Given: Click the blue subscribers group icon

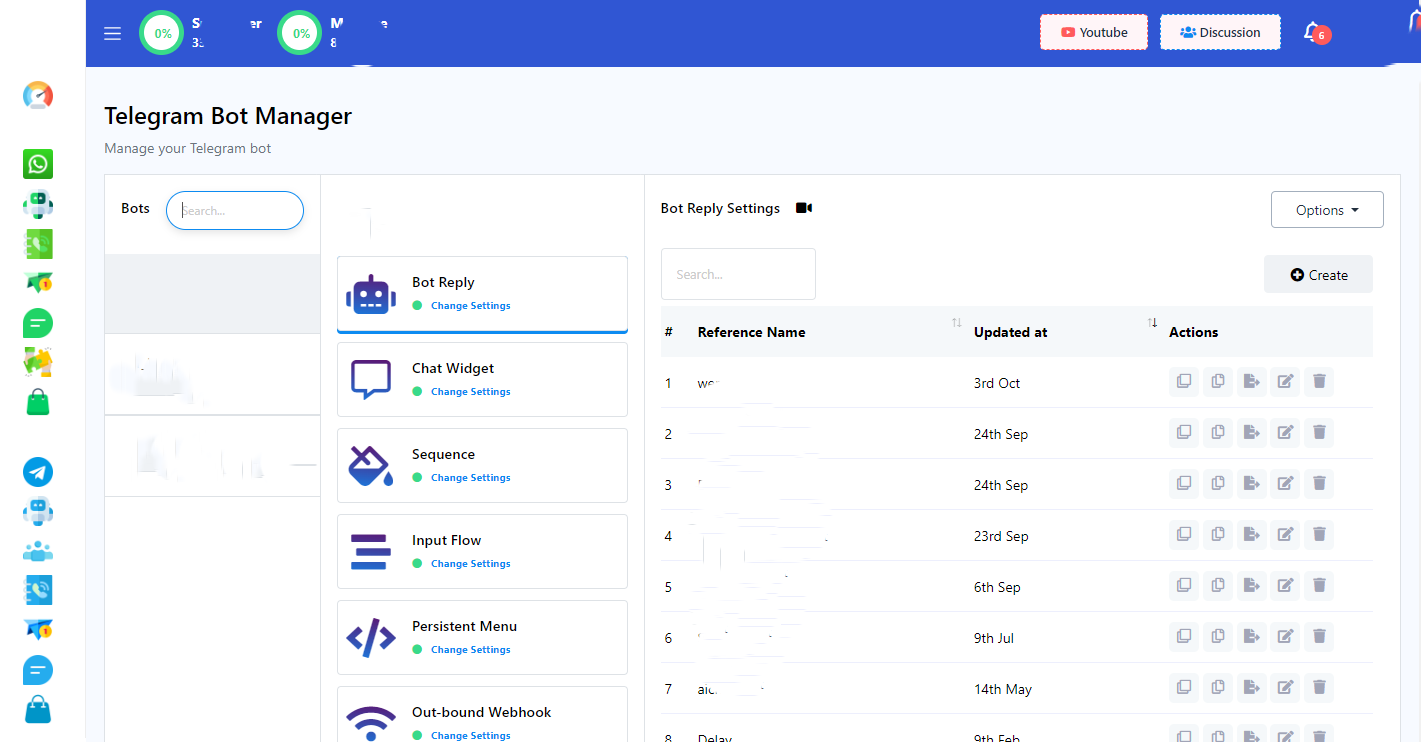Looking at the screenshot, I should 38,551.
